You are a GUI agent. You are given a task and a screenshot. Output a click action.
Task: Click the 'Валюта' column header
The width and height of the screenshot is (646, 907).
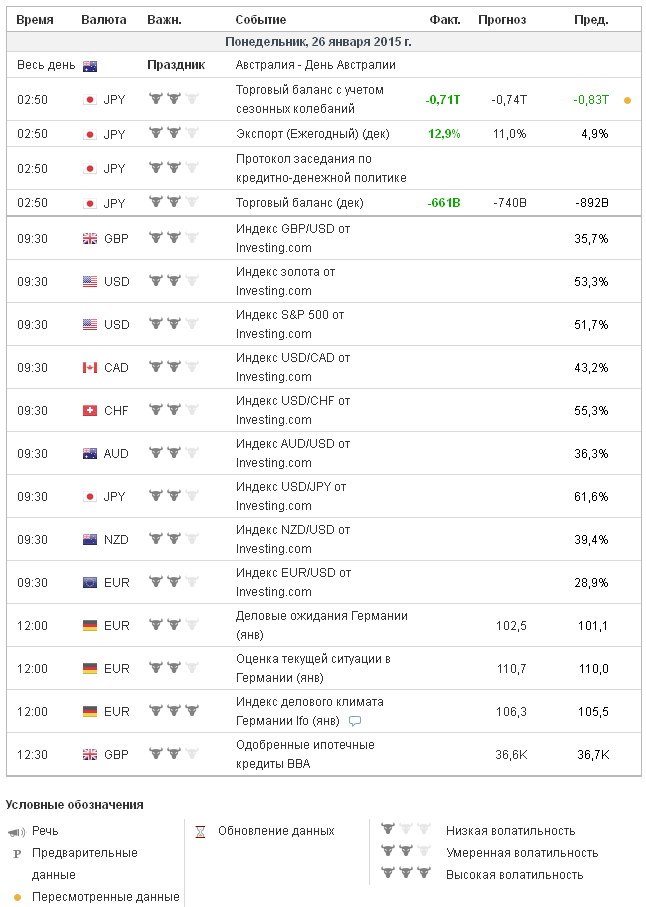tap(103, 20)
